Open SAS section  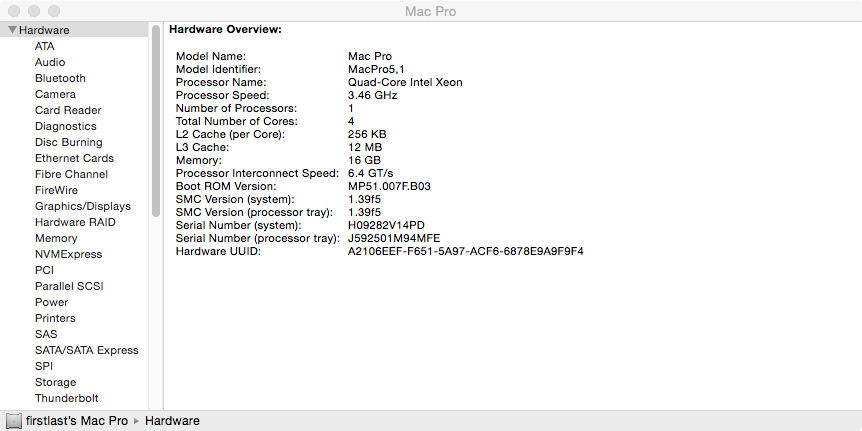(x=46, y=334)
